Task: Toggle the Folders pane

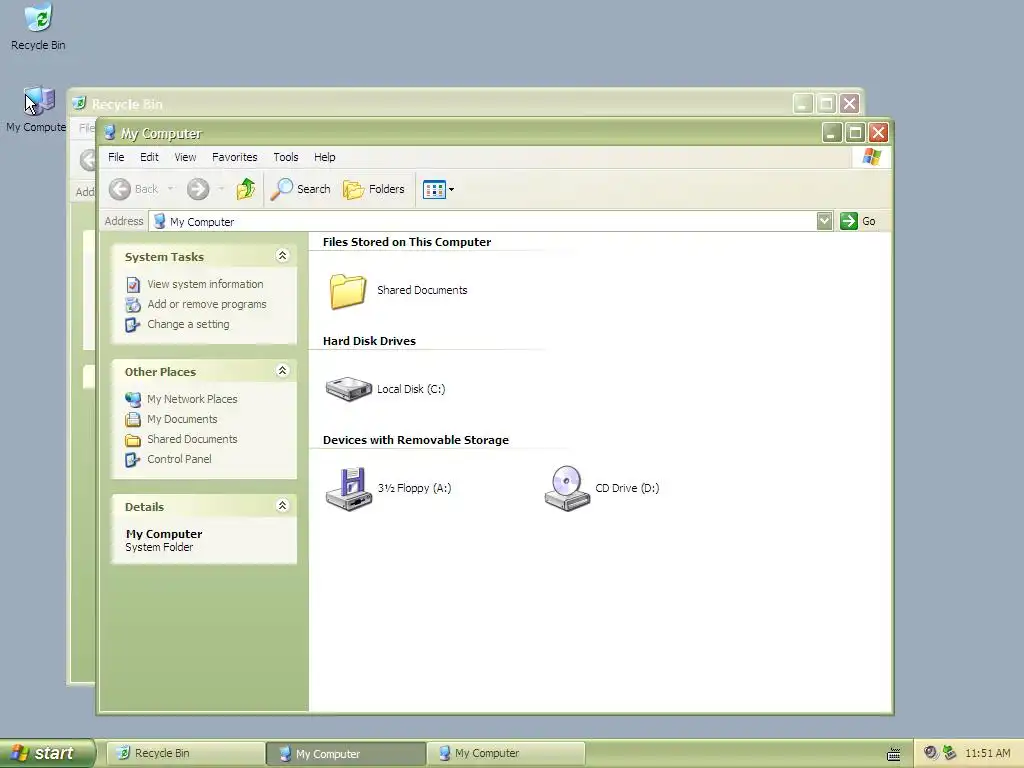Action: 374,189
